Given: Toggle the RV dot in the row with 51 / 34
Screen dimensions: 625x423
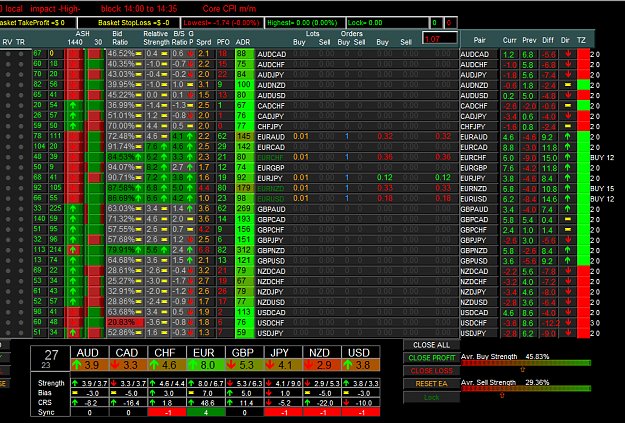Looking at the screenshot, I should [8, 332].
